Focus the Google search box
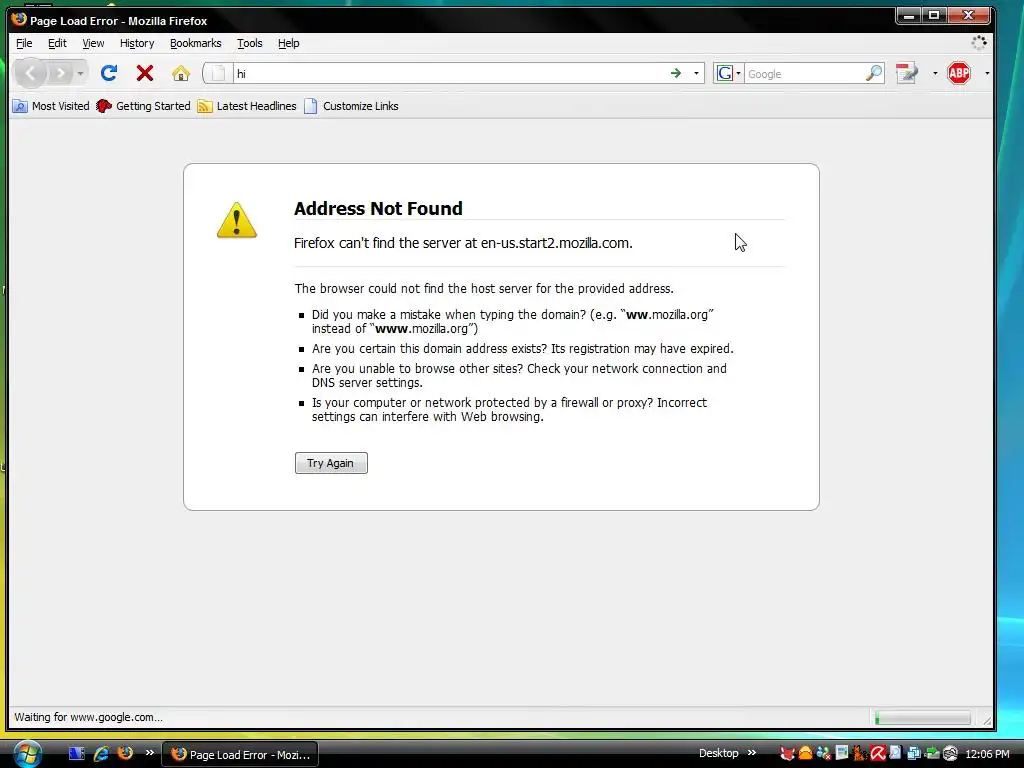The image size is (1024, 768). [805, 74]
